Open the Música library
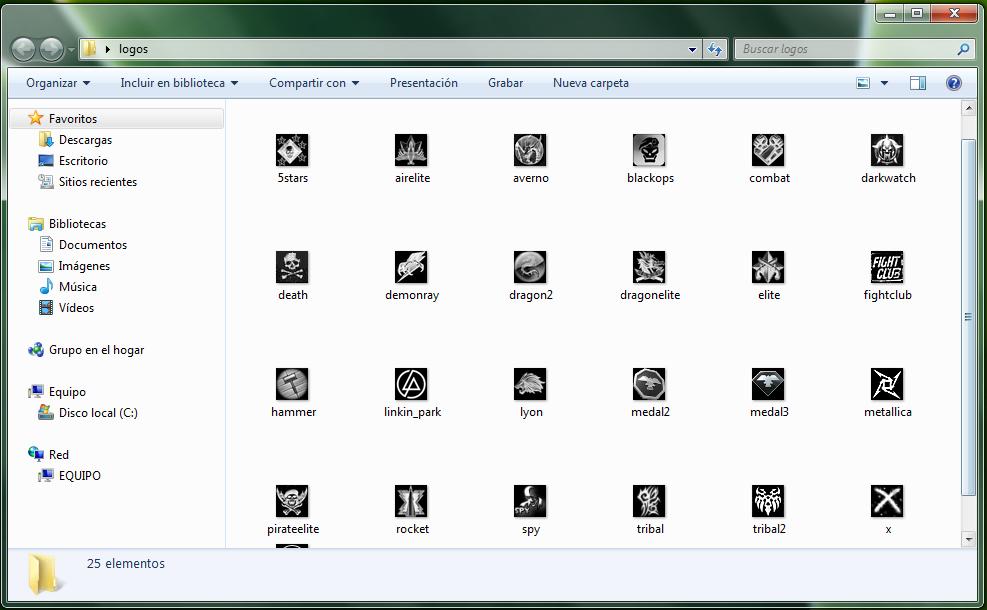Screen dimensions: 987x610 (x=77, y=286)
